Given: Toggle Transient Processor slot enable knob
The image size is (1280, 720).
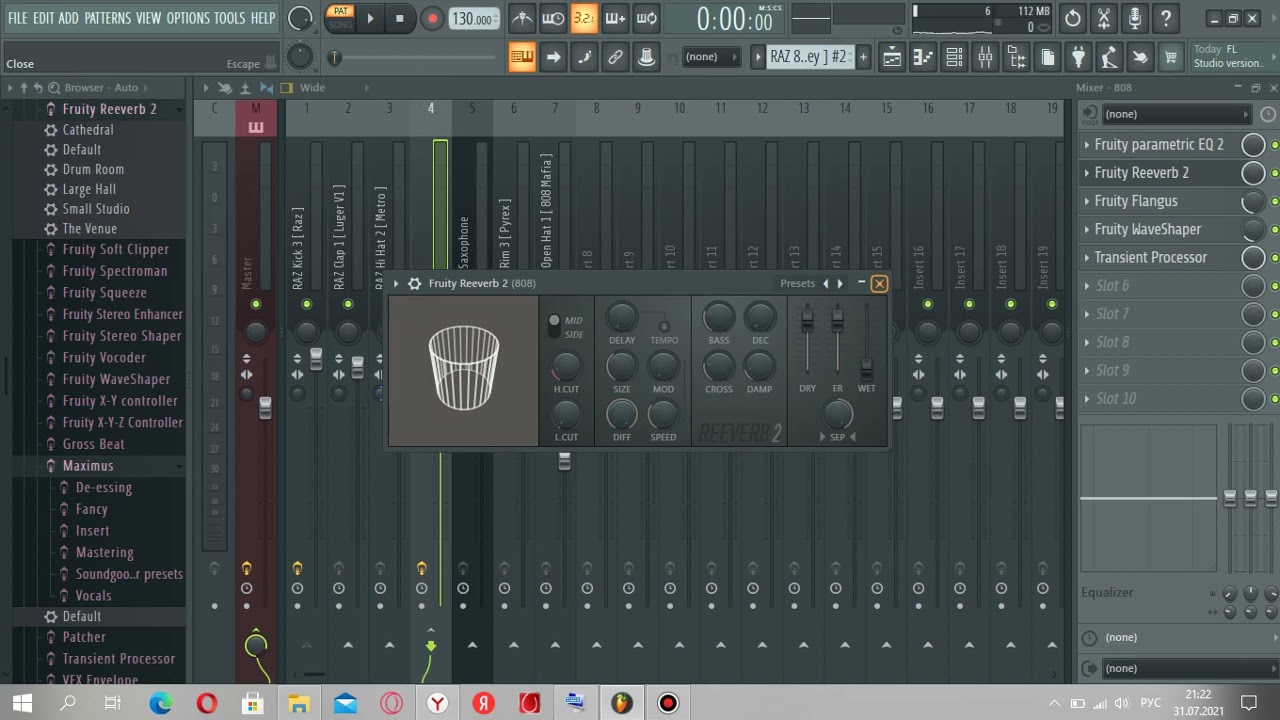Looking at the screenshot, I should click(x=1253, y=257).
